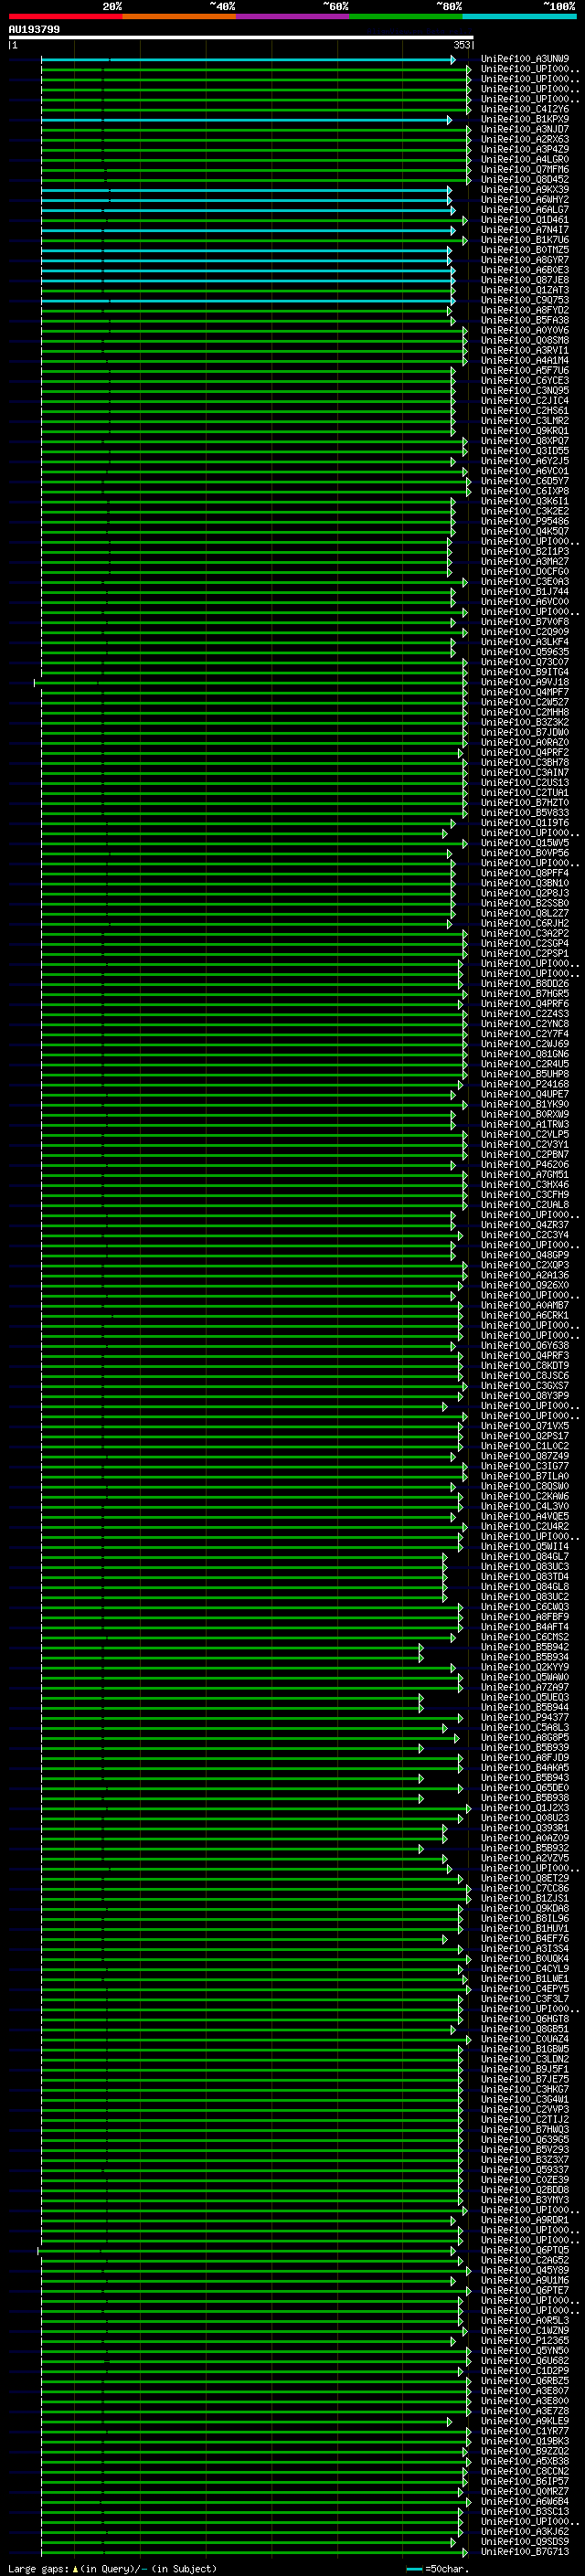Image resolution: width=585 pixels, height=2576 pixels.
Task: Click hit name UniRef100_Q926X0
Action: [525, 1285]
